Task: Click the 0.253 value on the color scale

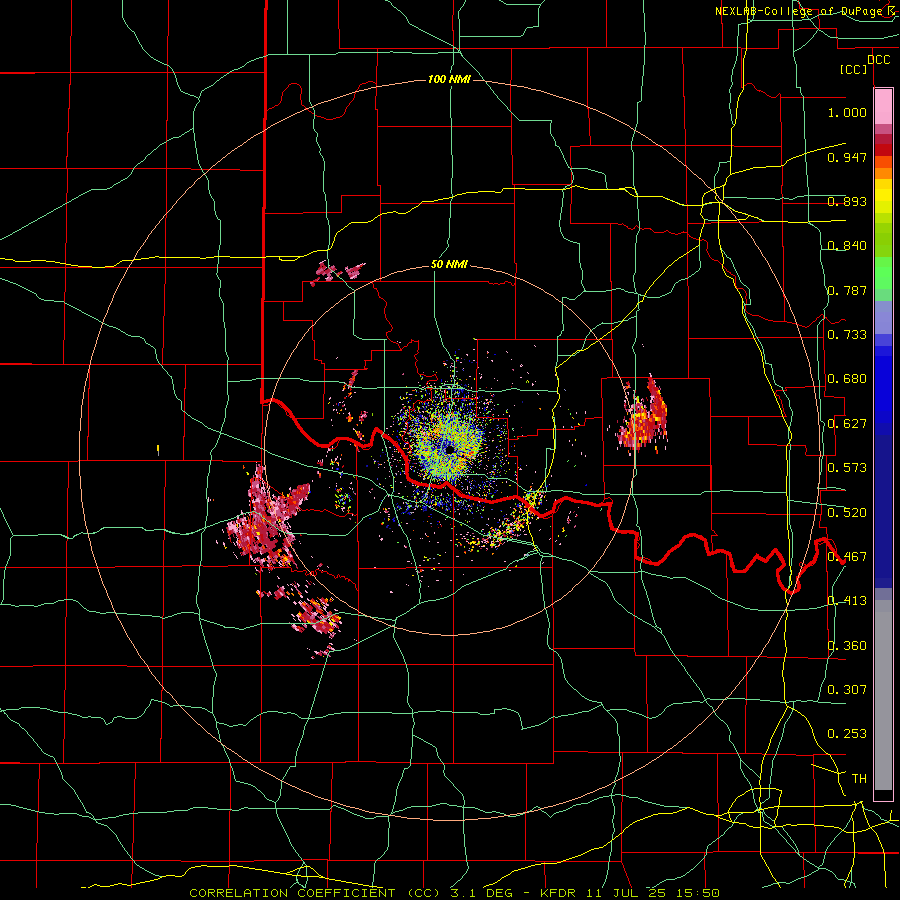Action: 847,734
